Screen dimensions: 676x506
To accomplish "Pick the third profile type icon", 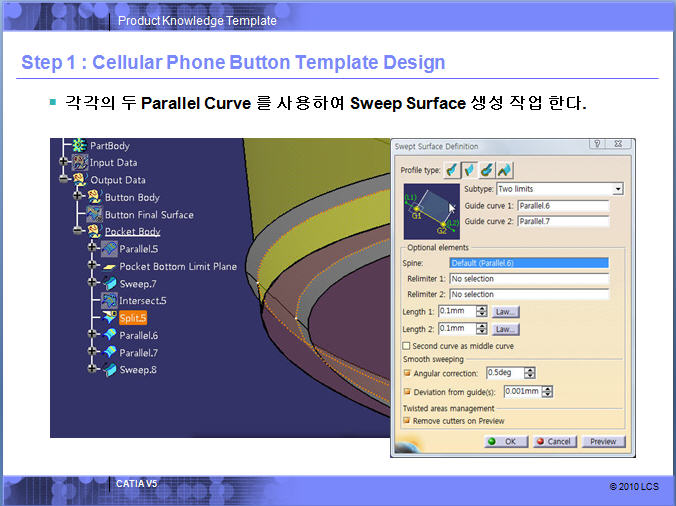I will [485, 169].
